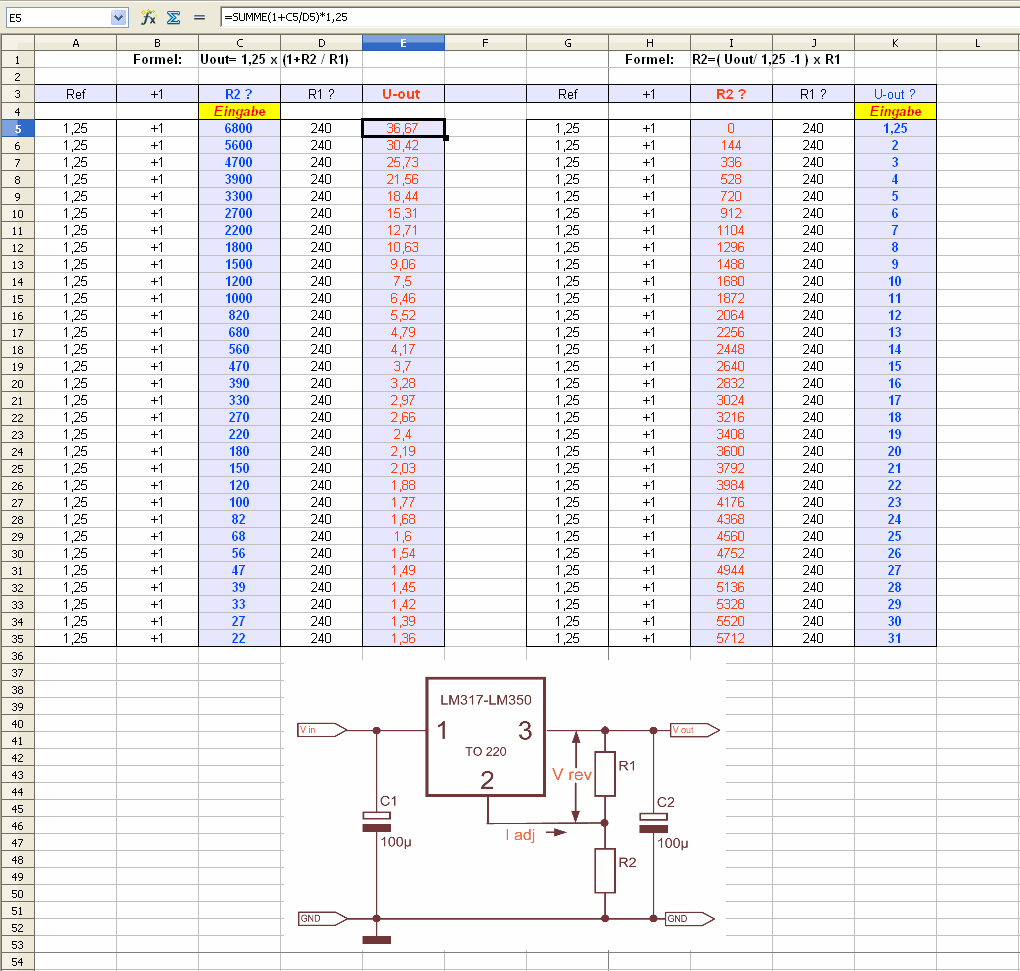Click the Ref header cell in column A
This screenshot has width=1020, height=971.
[x=75, y=94]
